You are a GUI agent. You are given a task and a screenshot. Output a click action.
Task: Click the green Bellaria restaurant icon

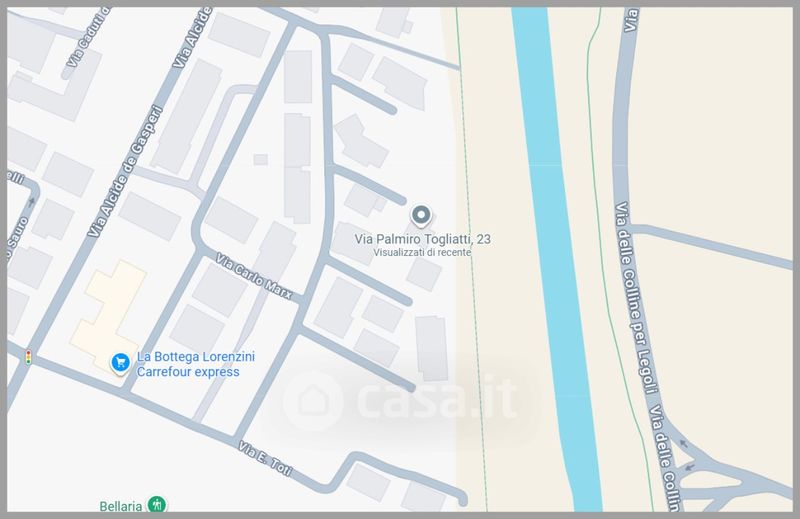coord(156,503)
